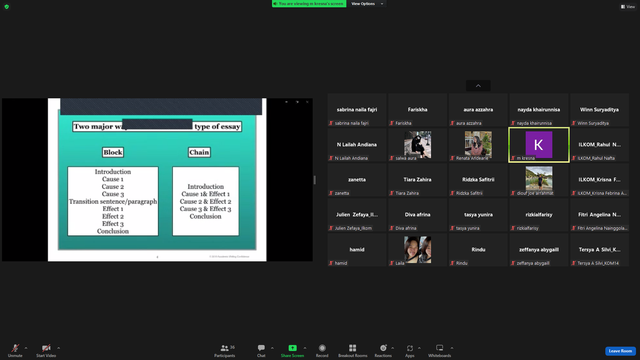The width and height of the screenshot is (640, 360).
Task: Select the Tersya A Silvi tile
Action: coord(599,250)
